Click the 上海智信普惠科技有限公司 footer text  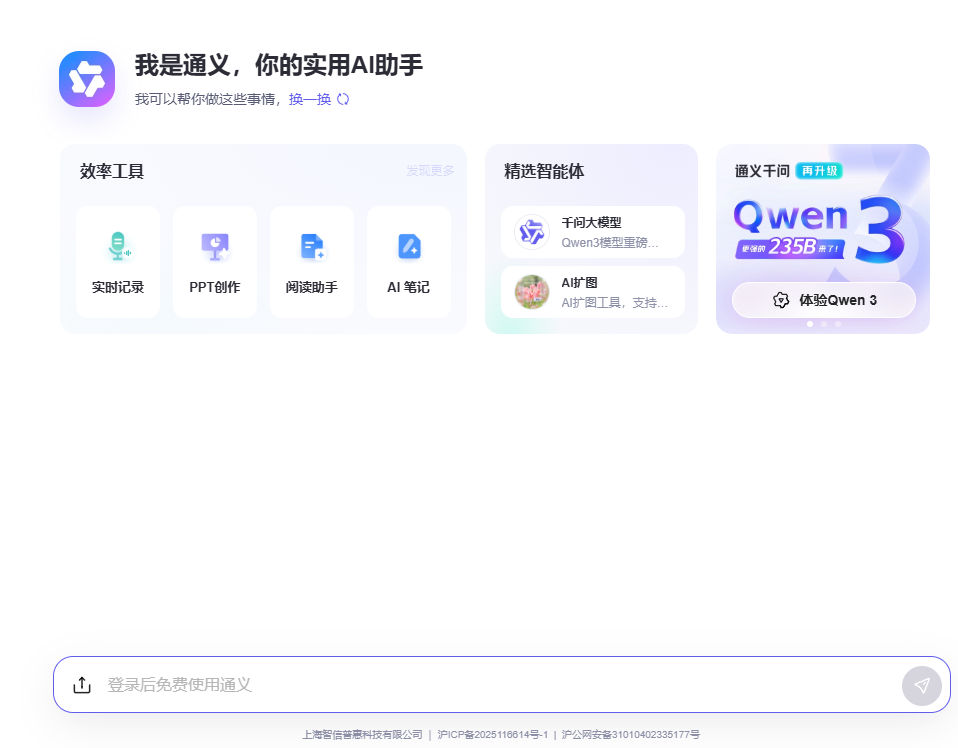pos(362,735)
